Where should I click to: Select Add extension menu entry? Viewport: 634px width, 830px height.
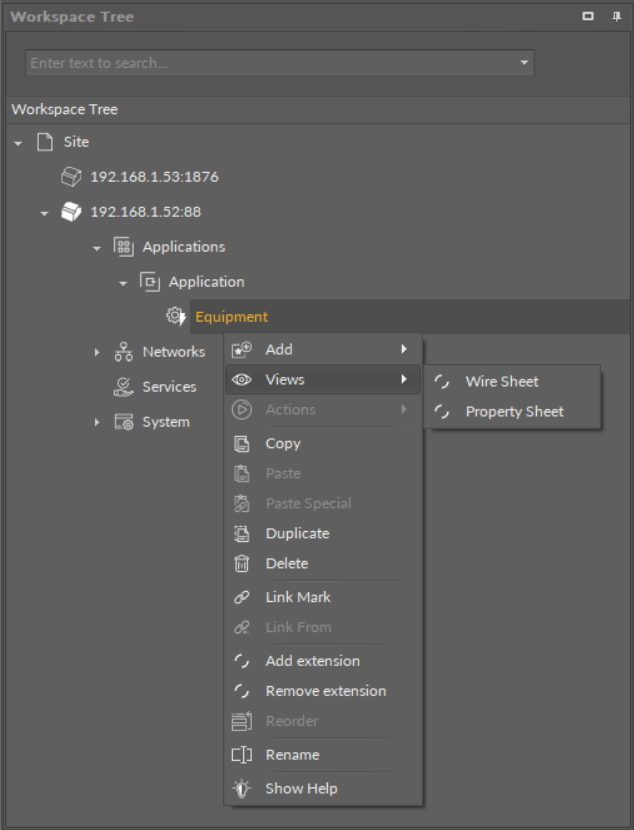[312, 661]
